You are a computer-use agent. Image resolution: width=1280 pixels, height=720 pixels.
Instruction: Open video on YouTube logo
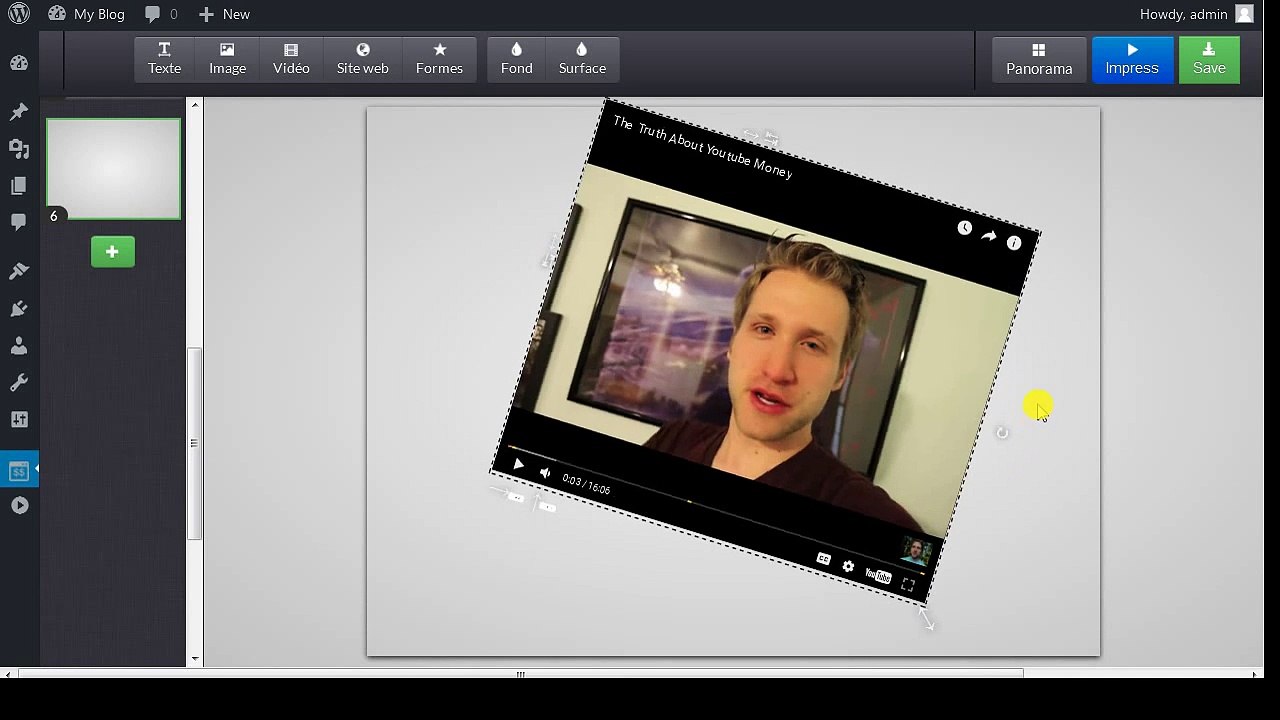pos(878,575)
